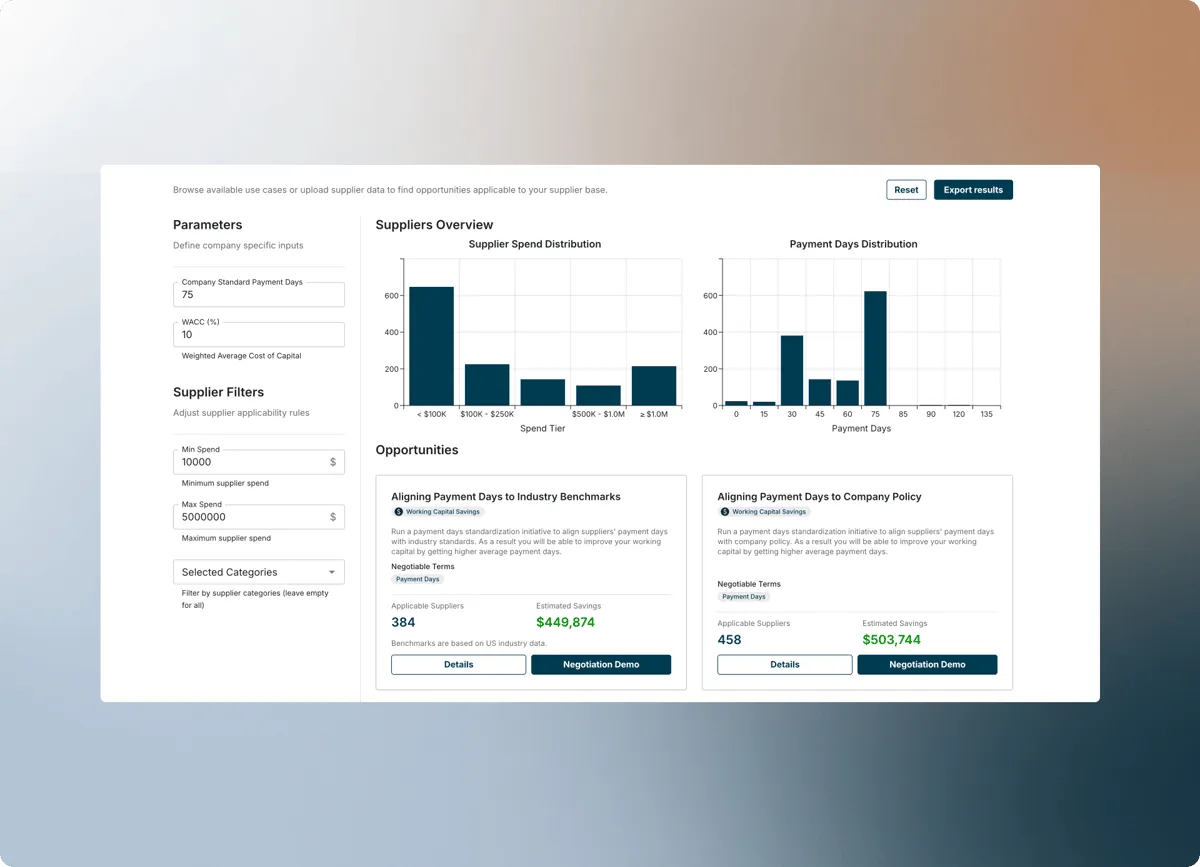
Task: Click the '≥ $1.0M' spend bar
Action: click(654, 386)
